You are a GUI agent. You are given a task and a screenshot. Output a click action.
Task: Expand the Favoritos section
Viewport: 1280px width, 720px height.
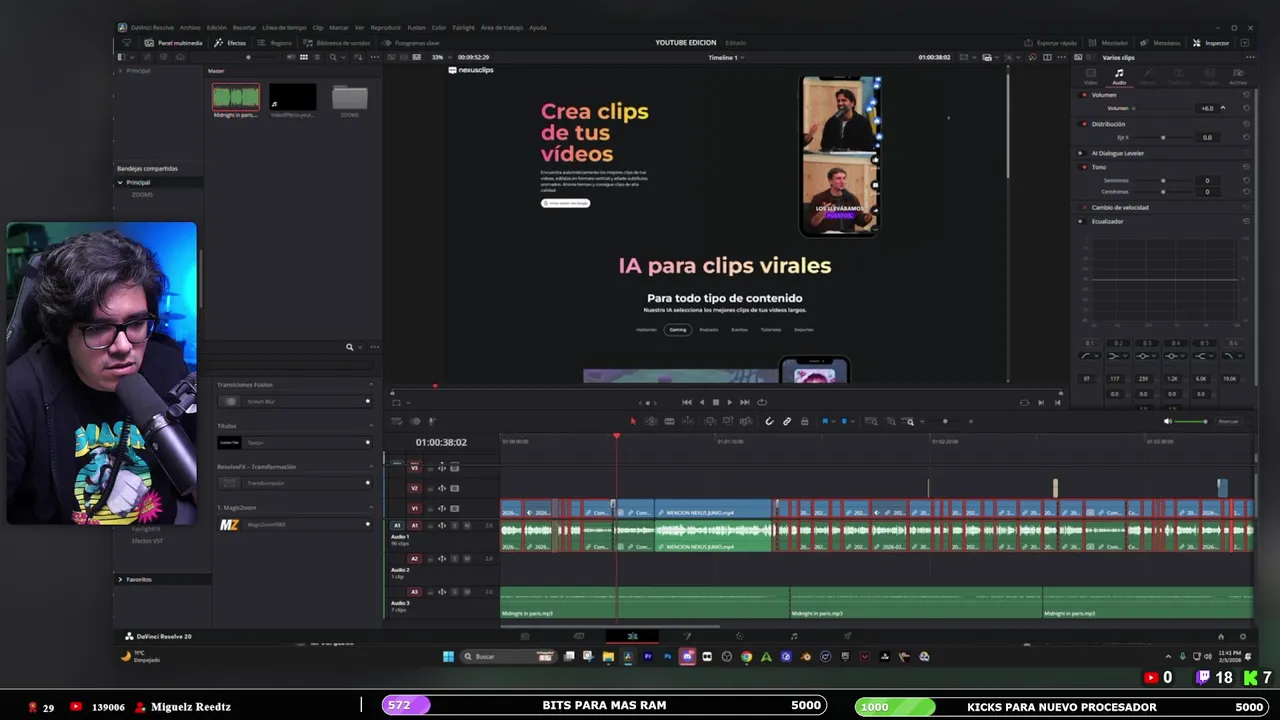[x=120, y=579]
